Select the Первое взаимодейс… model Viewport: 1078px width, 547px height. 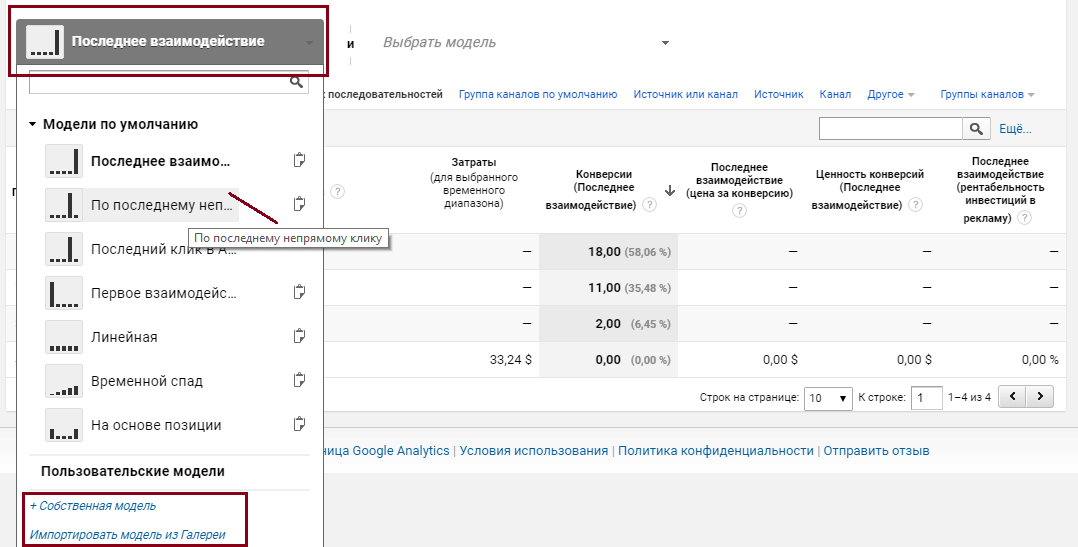point(164,293)
